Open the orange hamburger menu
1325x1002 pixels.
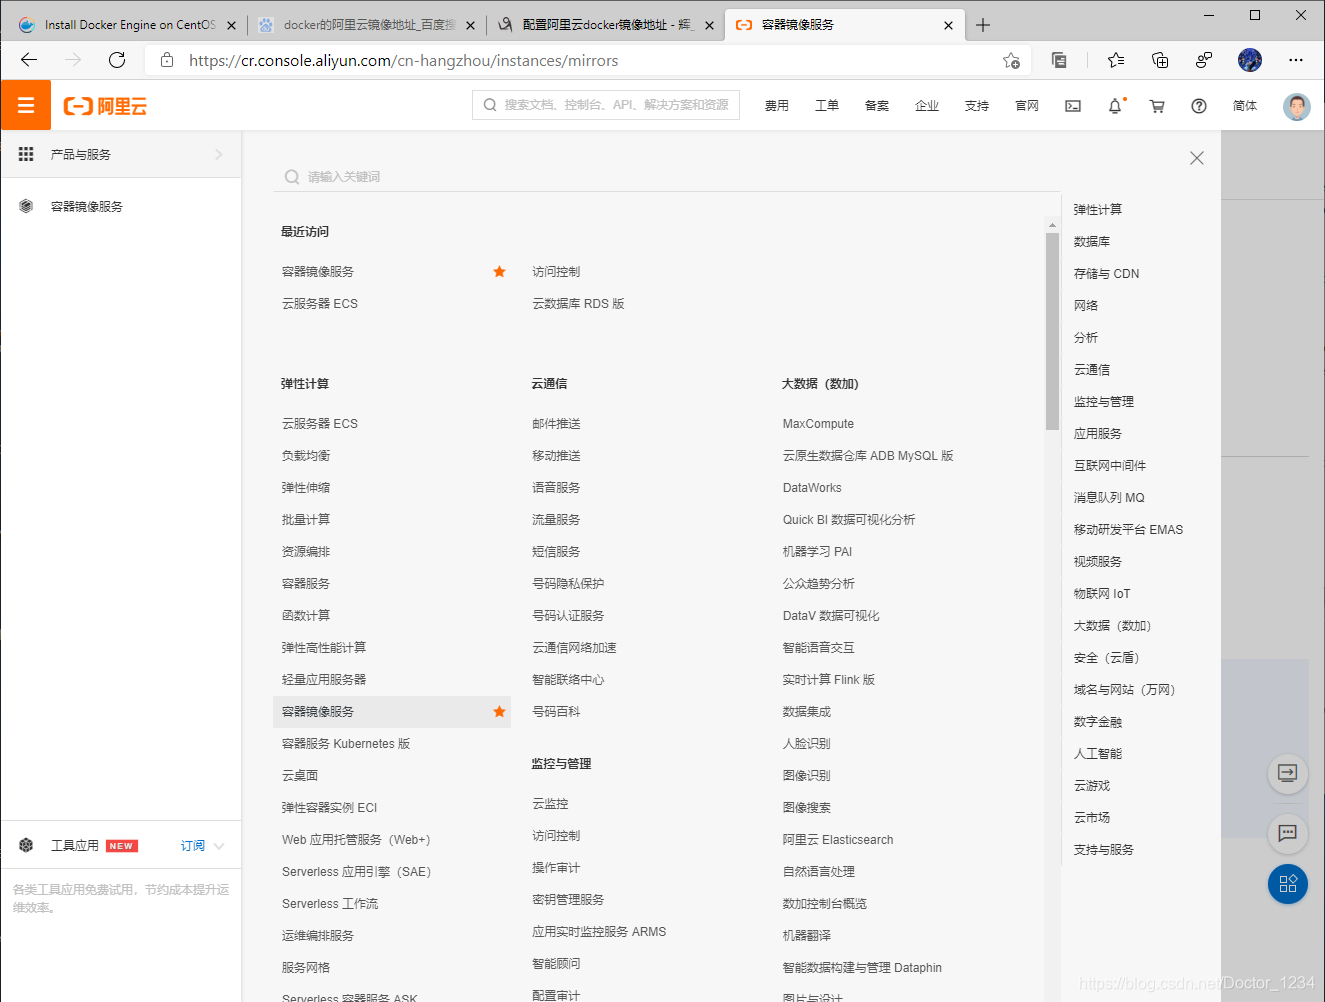pyautogui.click(x=26, y=105)
